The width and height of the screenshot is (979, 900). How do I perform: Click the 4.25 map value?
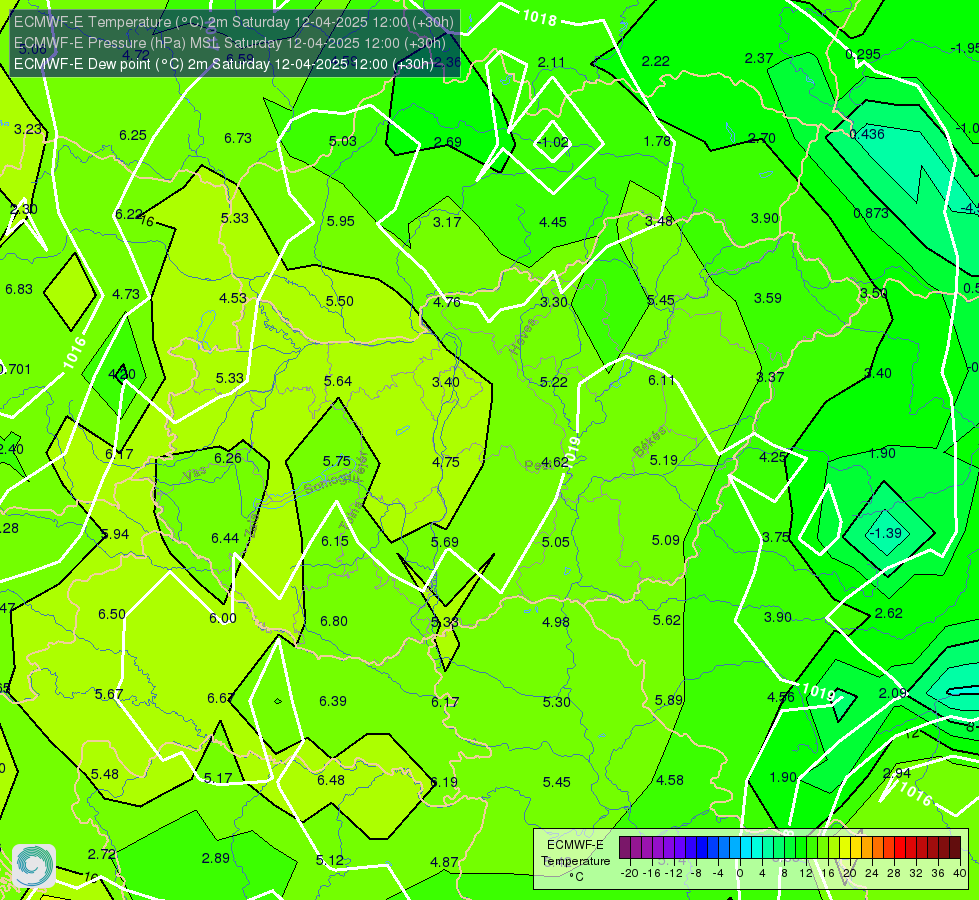click(772, 457)
